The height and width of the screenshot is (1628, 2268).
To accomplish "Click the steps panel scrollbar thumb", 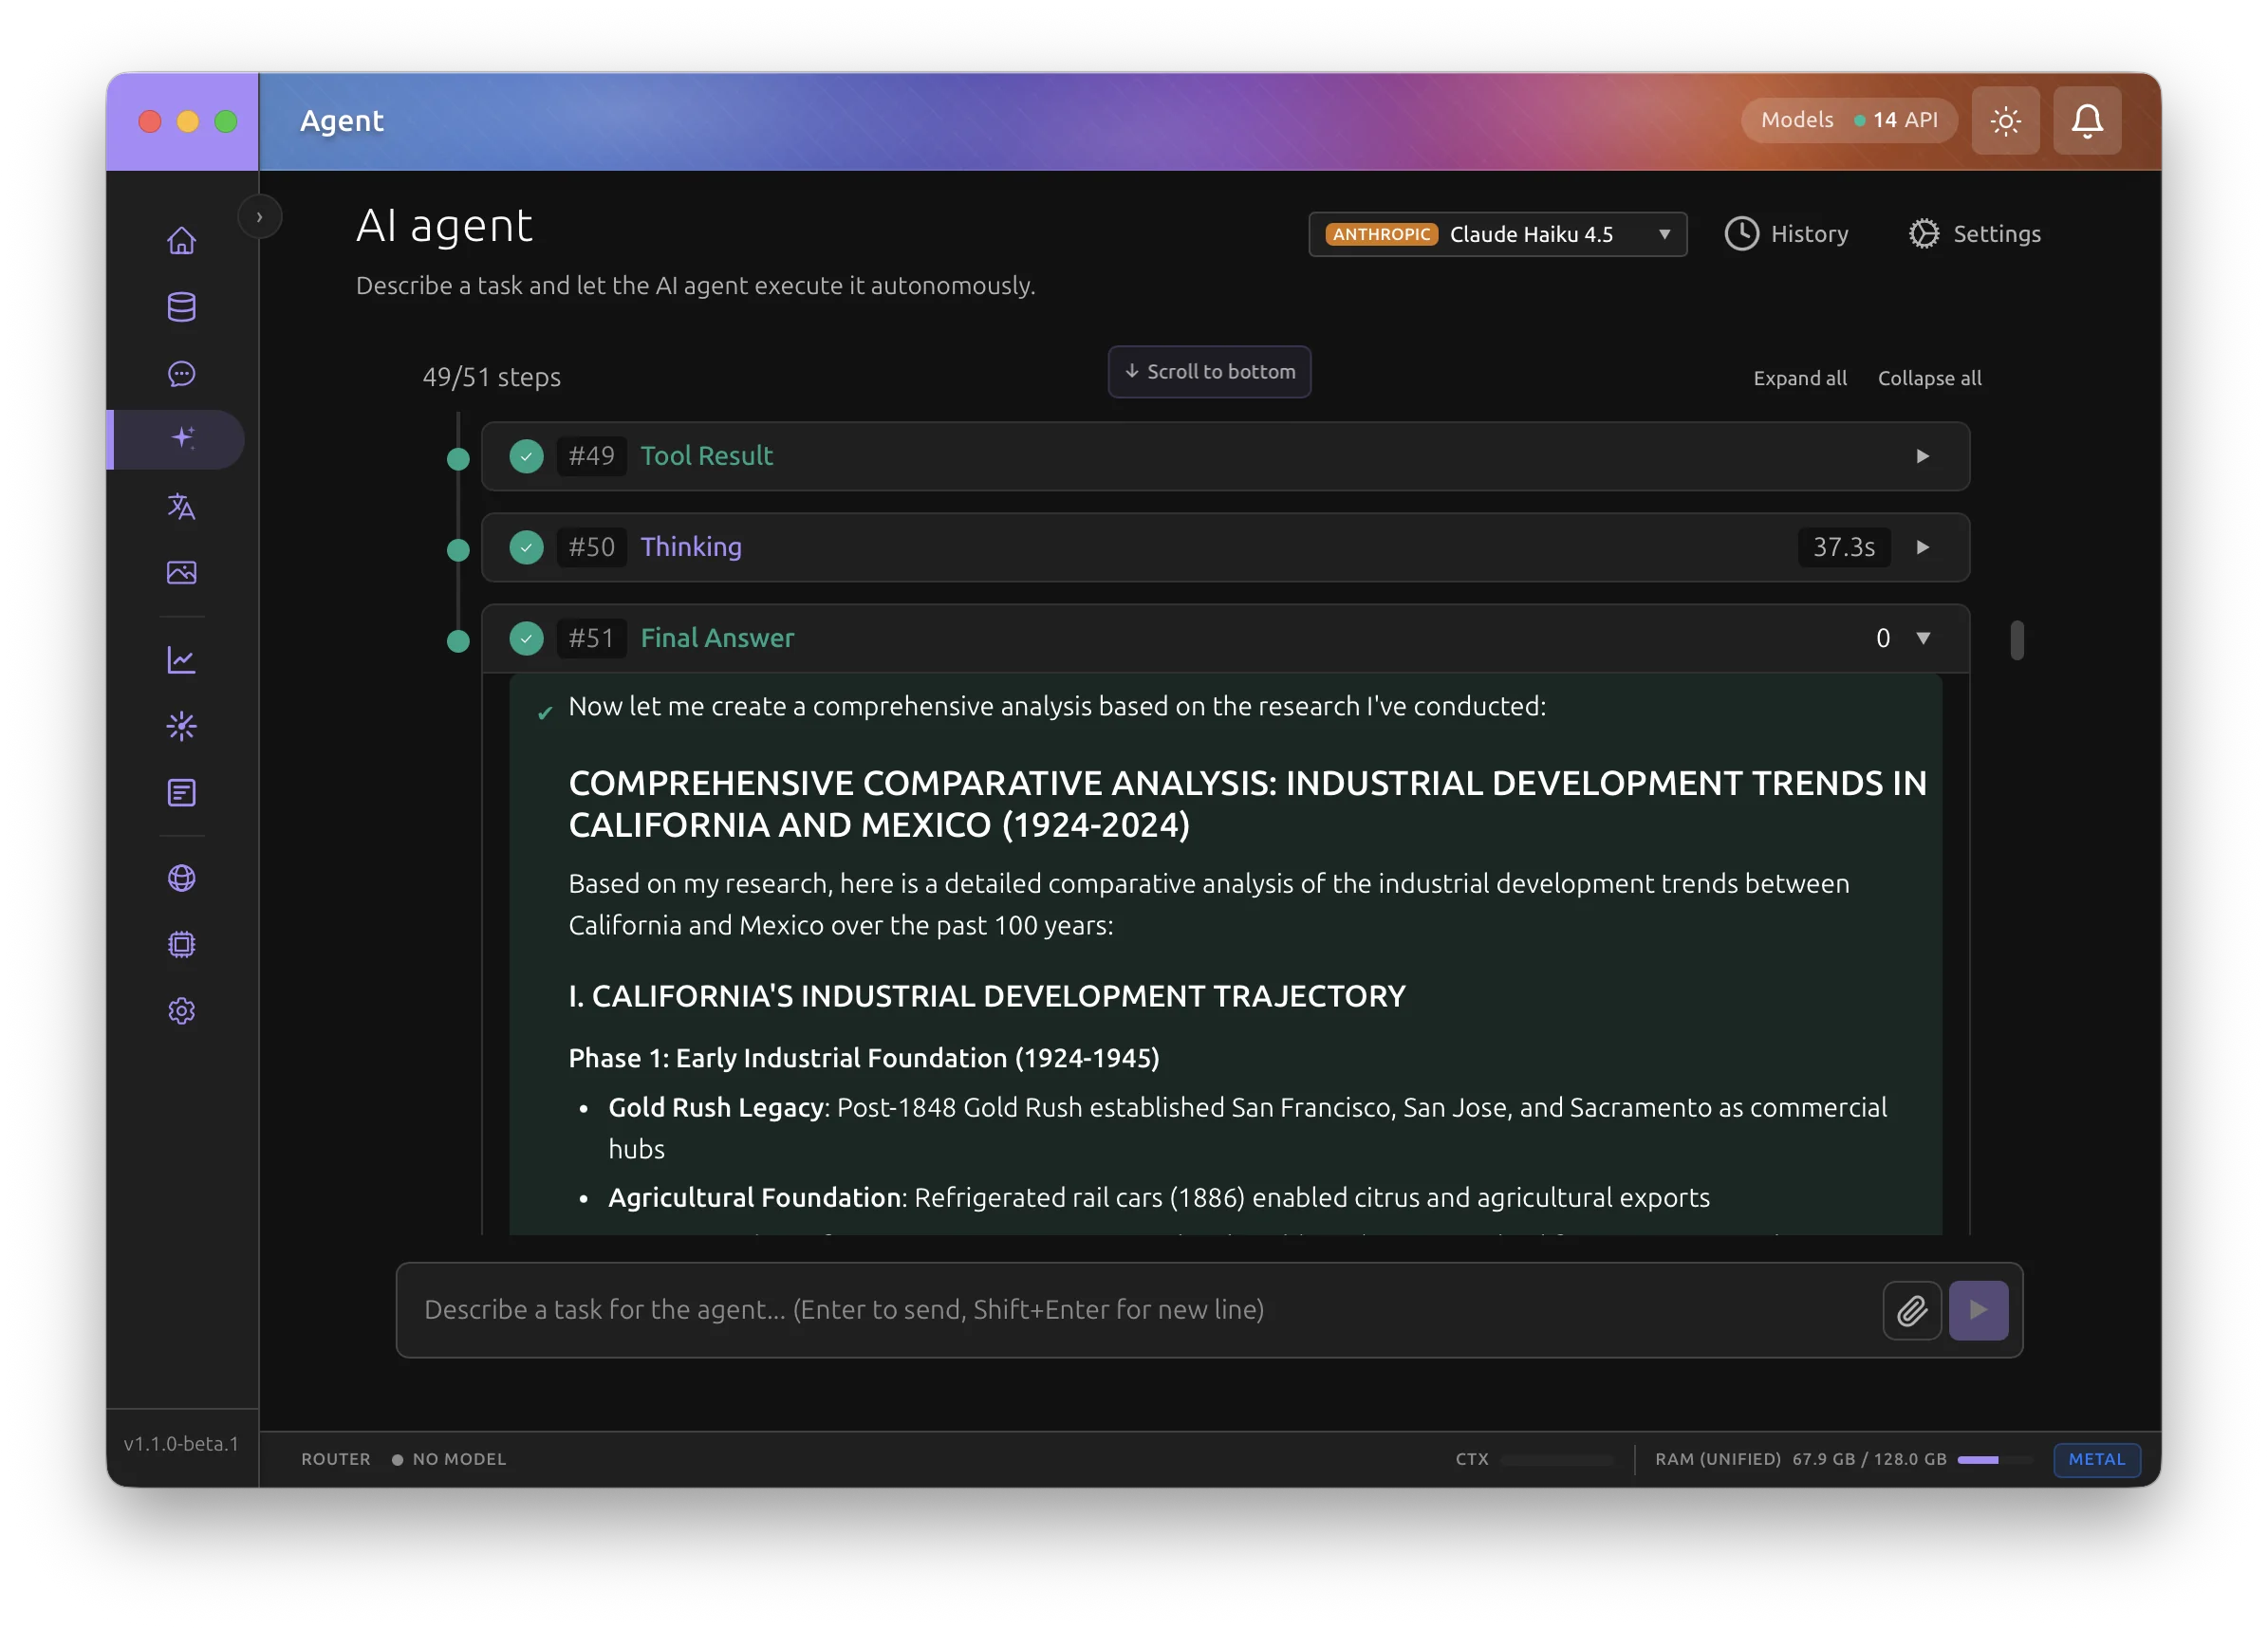I will (2016, 641).
